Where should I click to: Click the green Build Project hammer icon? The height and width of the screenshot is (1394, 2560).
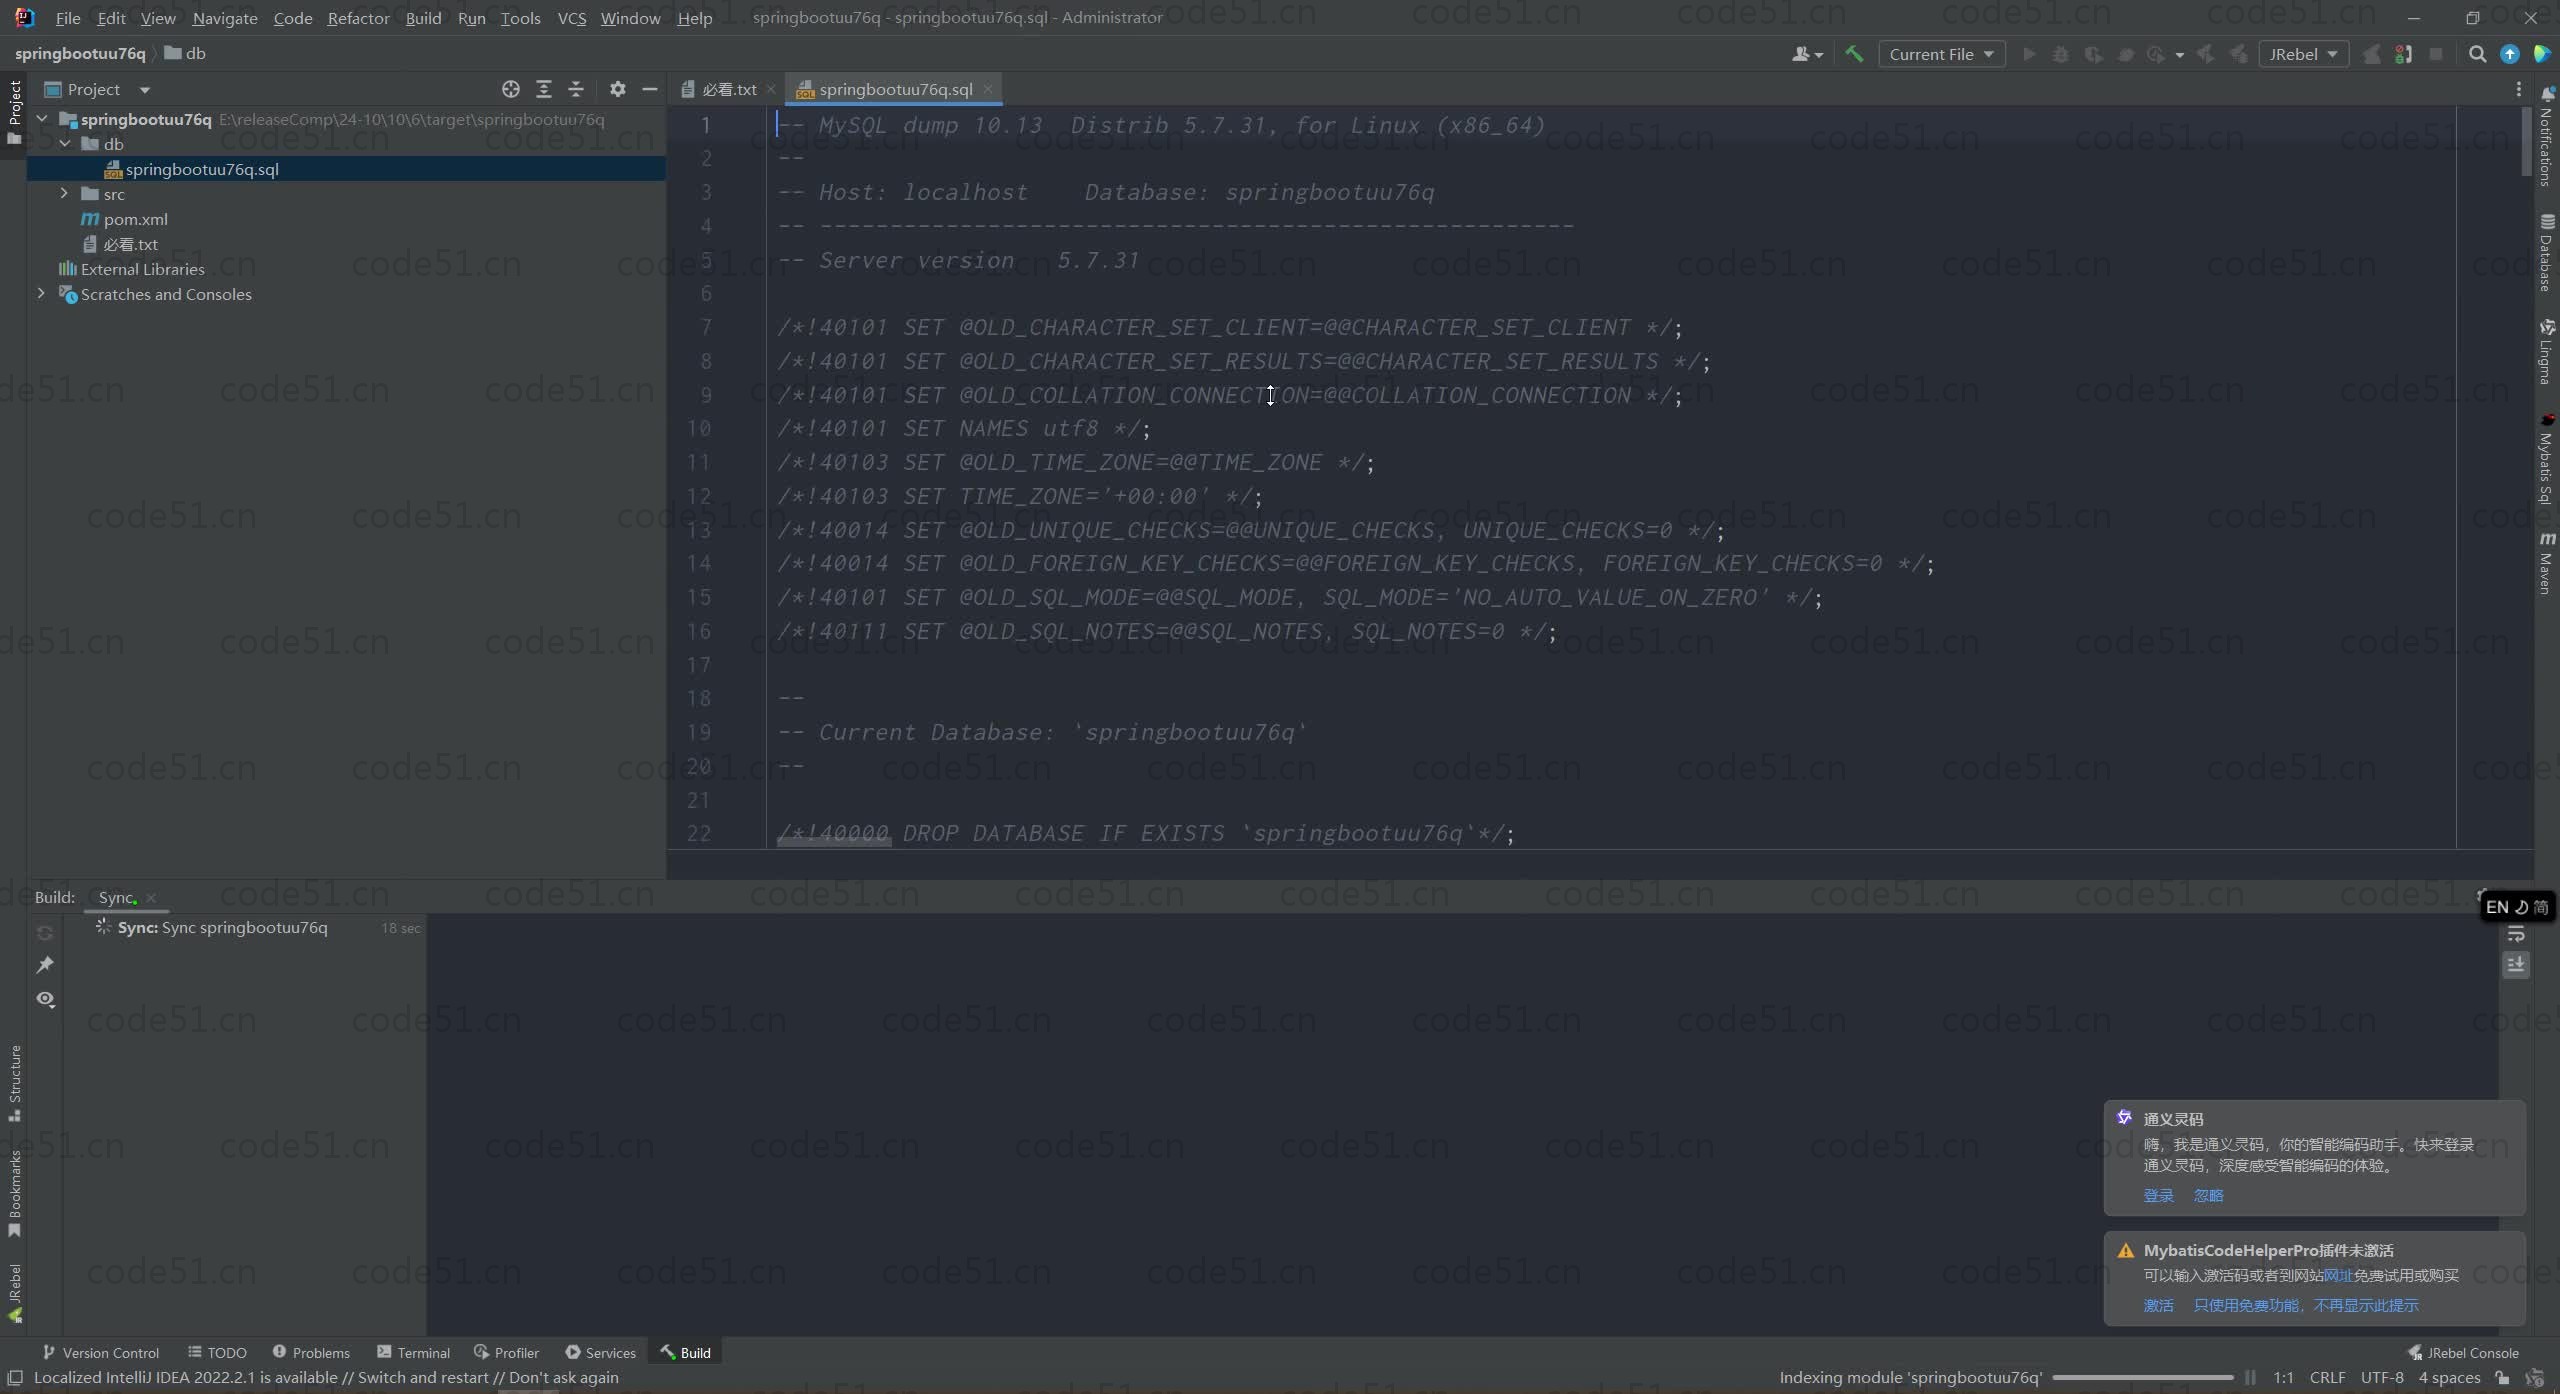[1854, 54]
